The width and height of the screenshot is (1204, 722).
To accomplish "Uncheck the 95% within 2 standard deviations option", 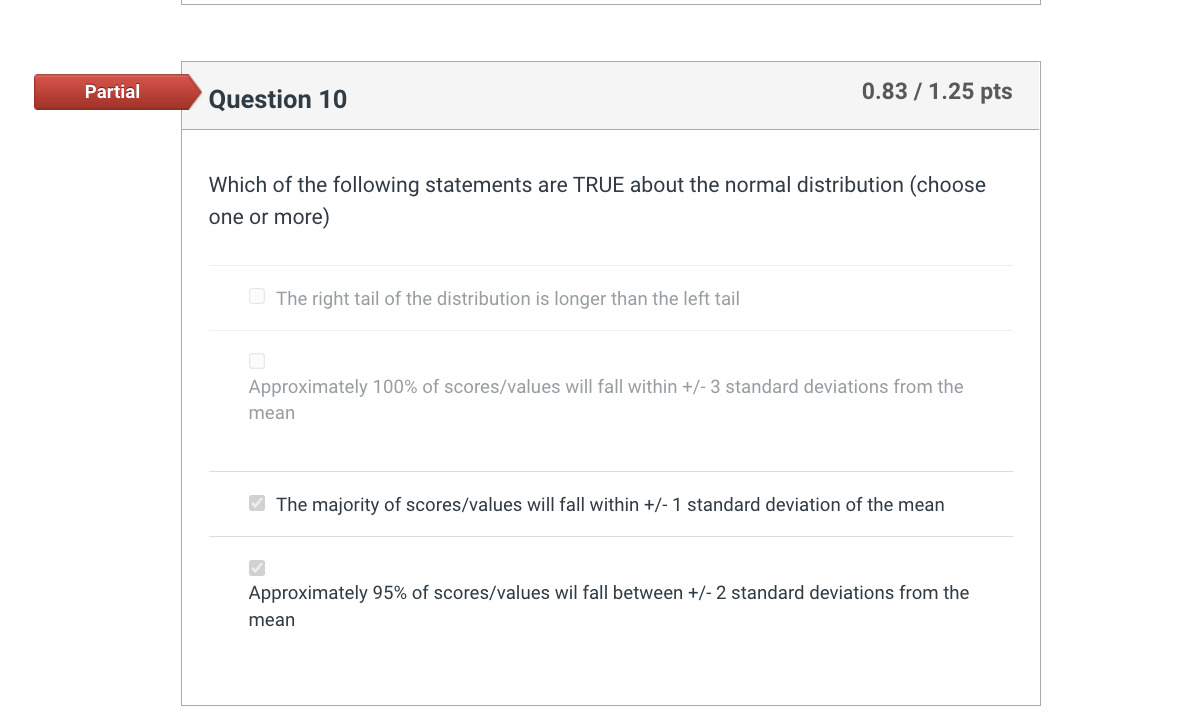I will (257, 567).
